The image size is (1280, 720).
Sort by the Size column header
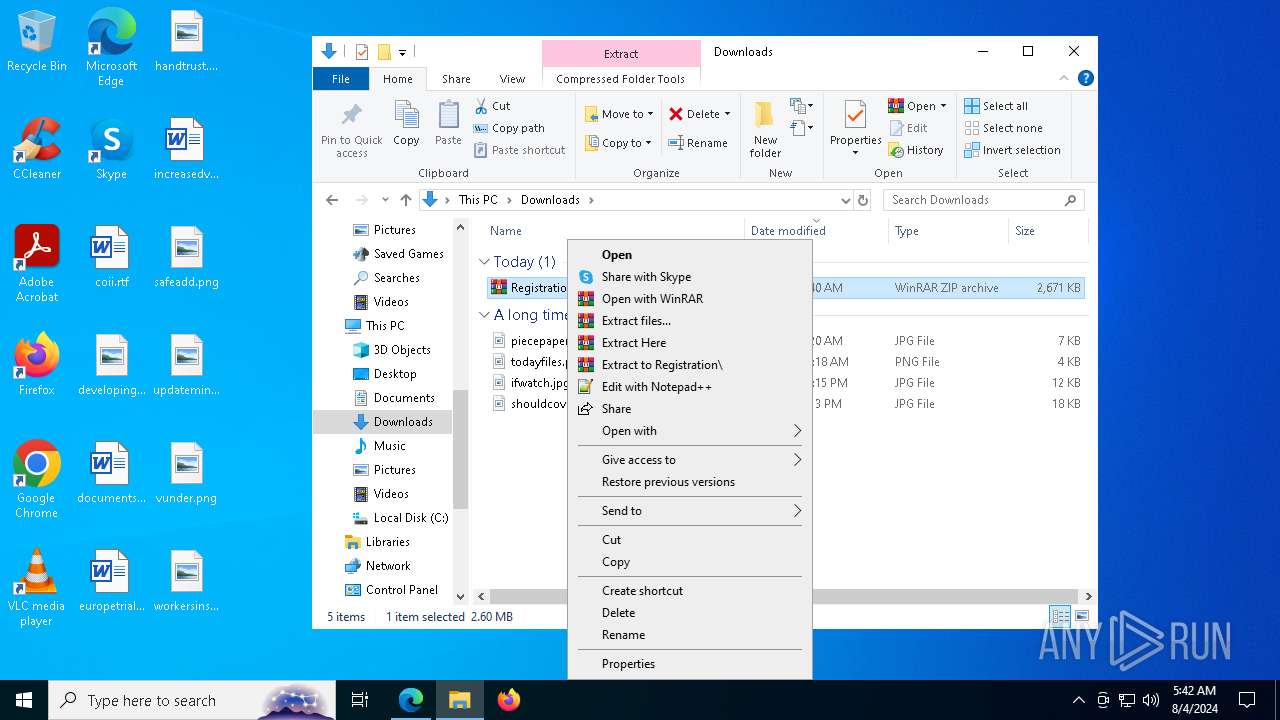click(x=1048, y=231)
